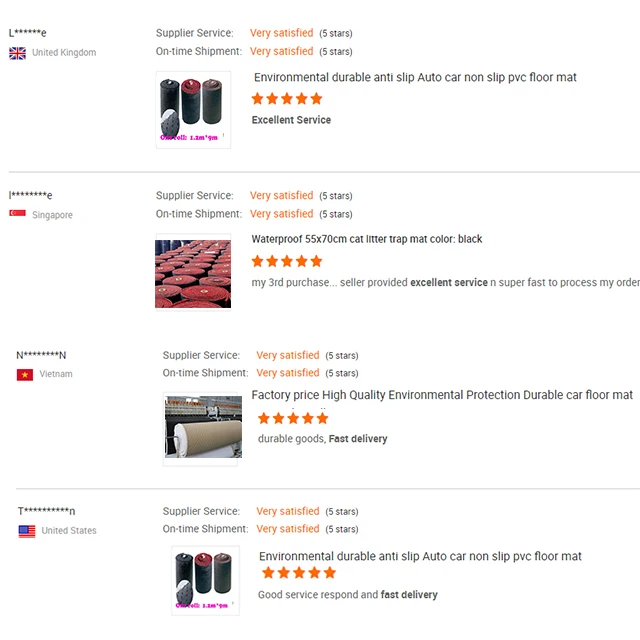This screenshot has width=640, height=640.
Task: Open factory roll machine product thumbnail
Action: [x=203, y=427]
